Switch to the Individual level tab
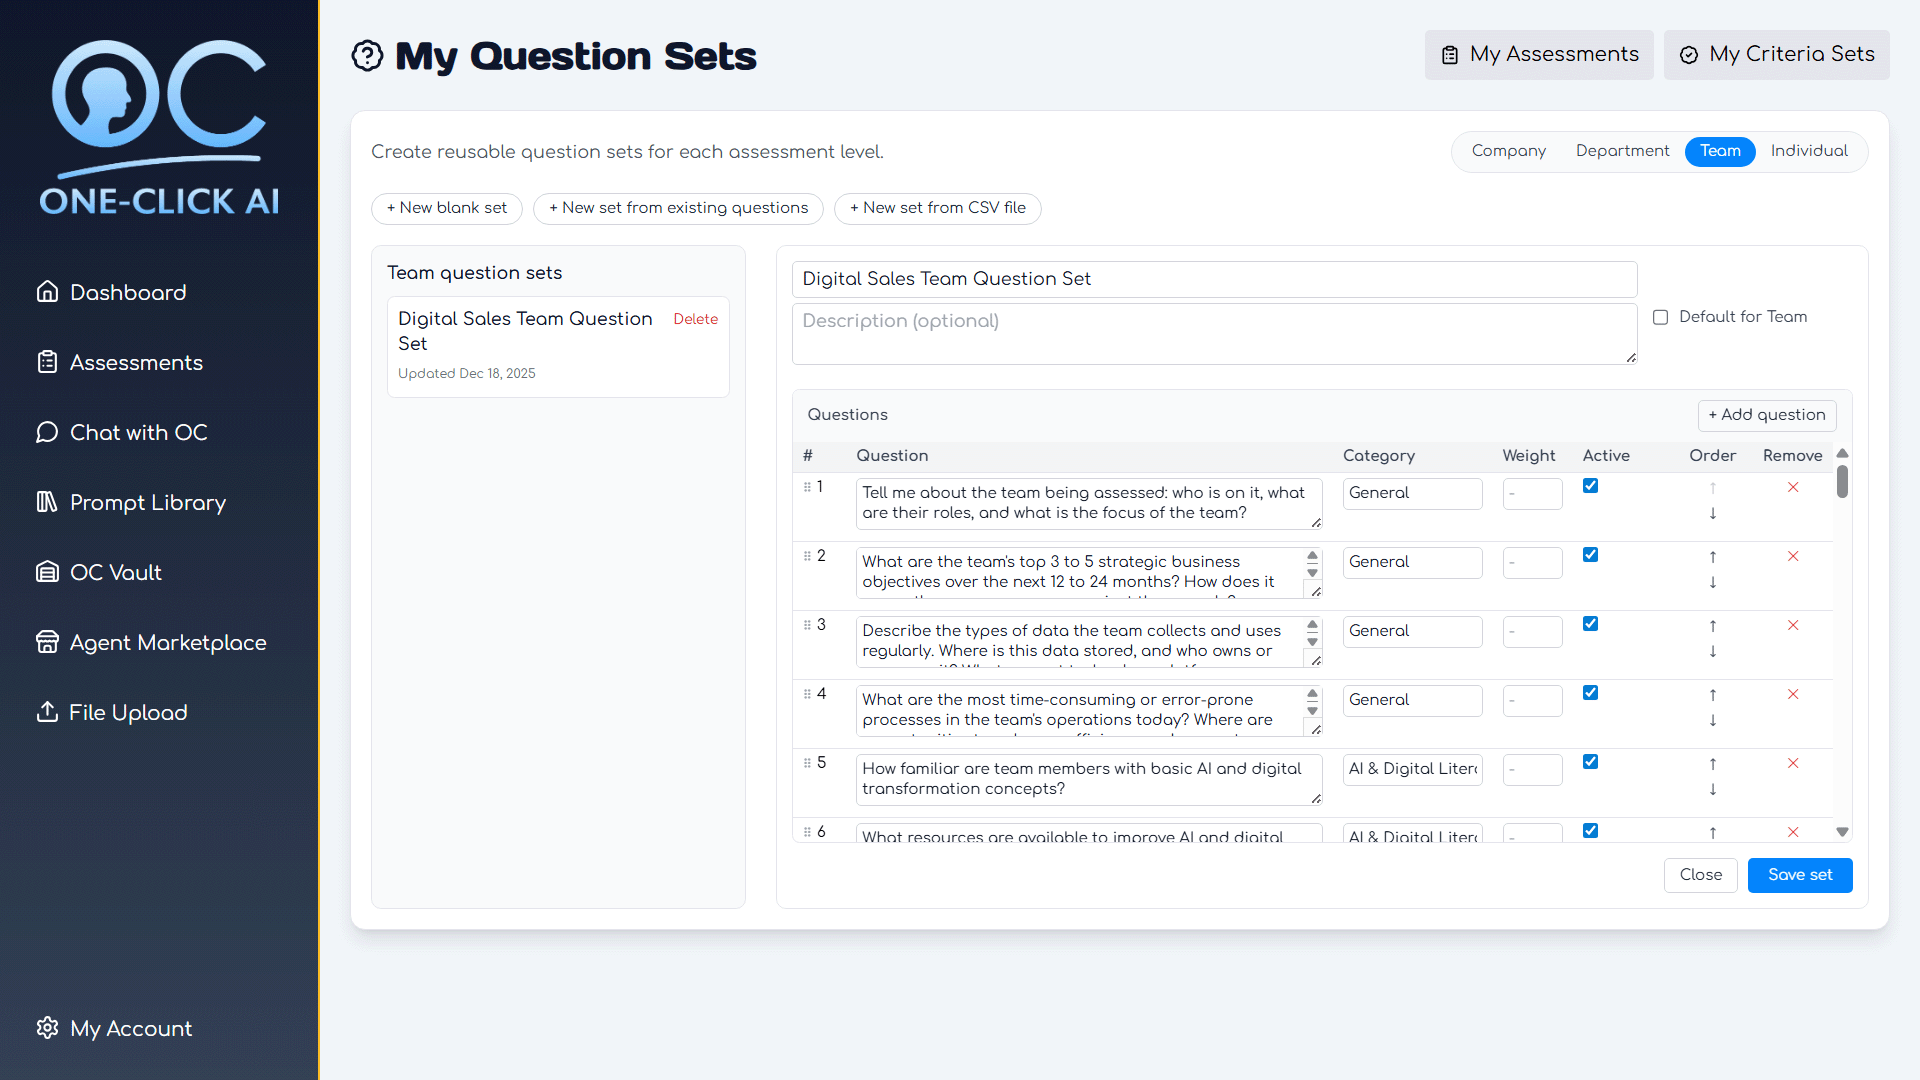The height and width of the screenshot is (1080, 1920). pyautogui.click(x=1809, y=151)
